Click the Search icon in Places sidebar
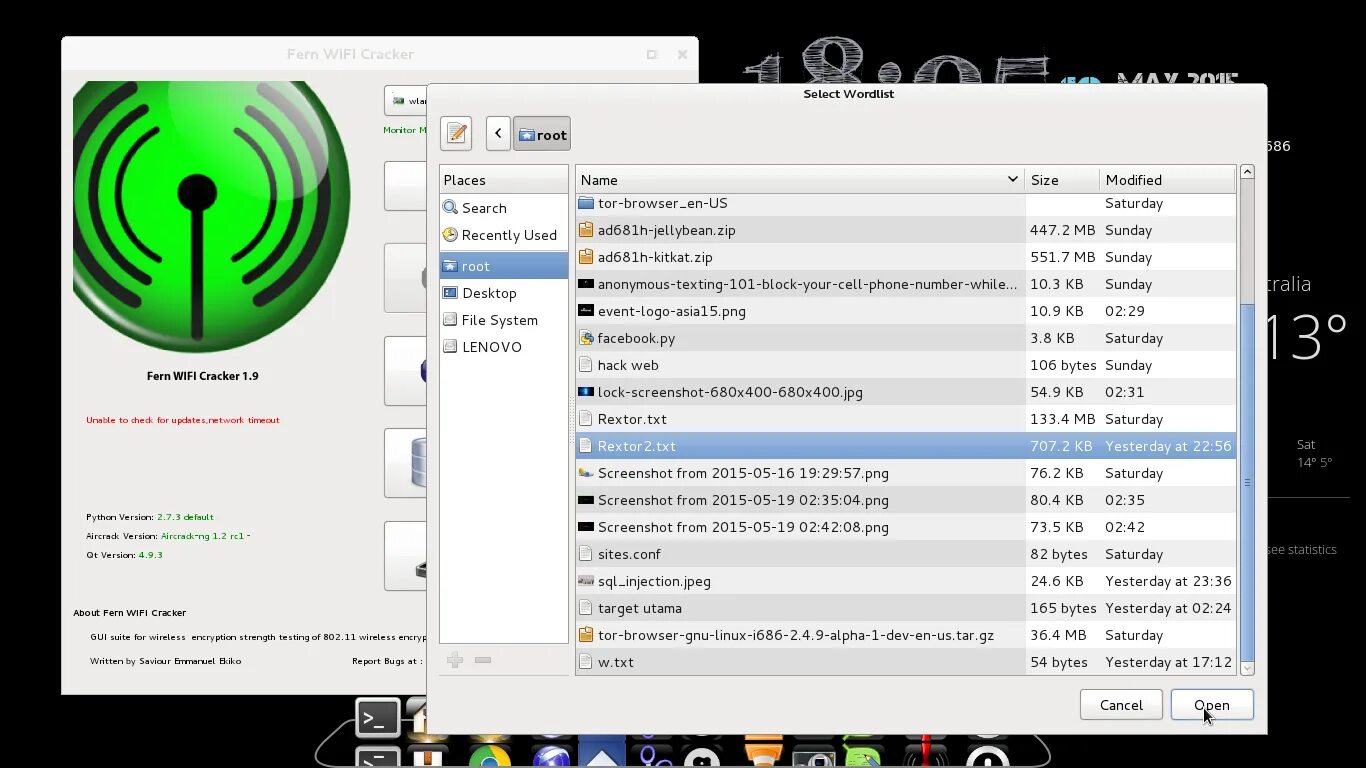Screen dimensions: 1366x768 pyautogui.click(x=451, y=207)
